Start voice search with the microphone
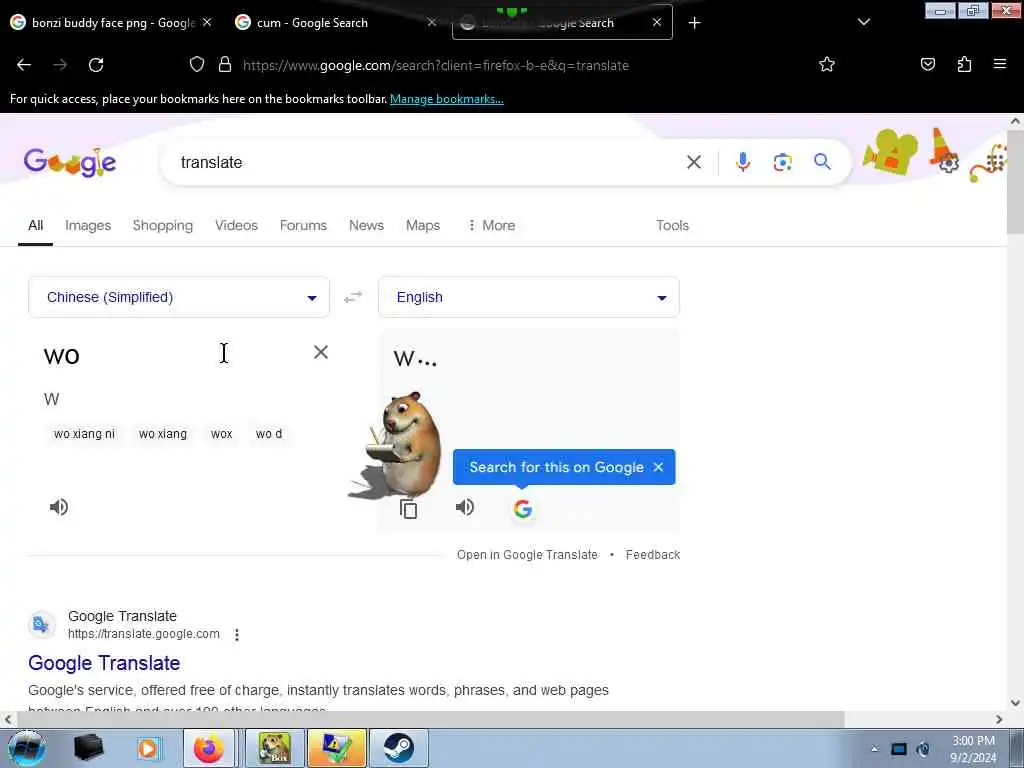The image size is (1024, 768). coord(743,162)
